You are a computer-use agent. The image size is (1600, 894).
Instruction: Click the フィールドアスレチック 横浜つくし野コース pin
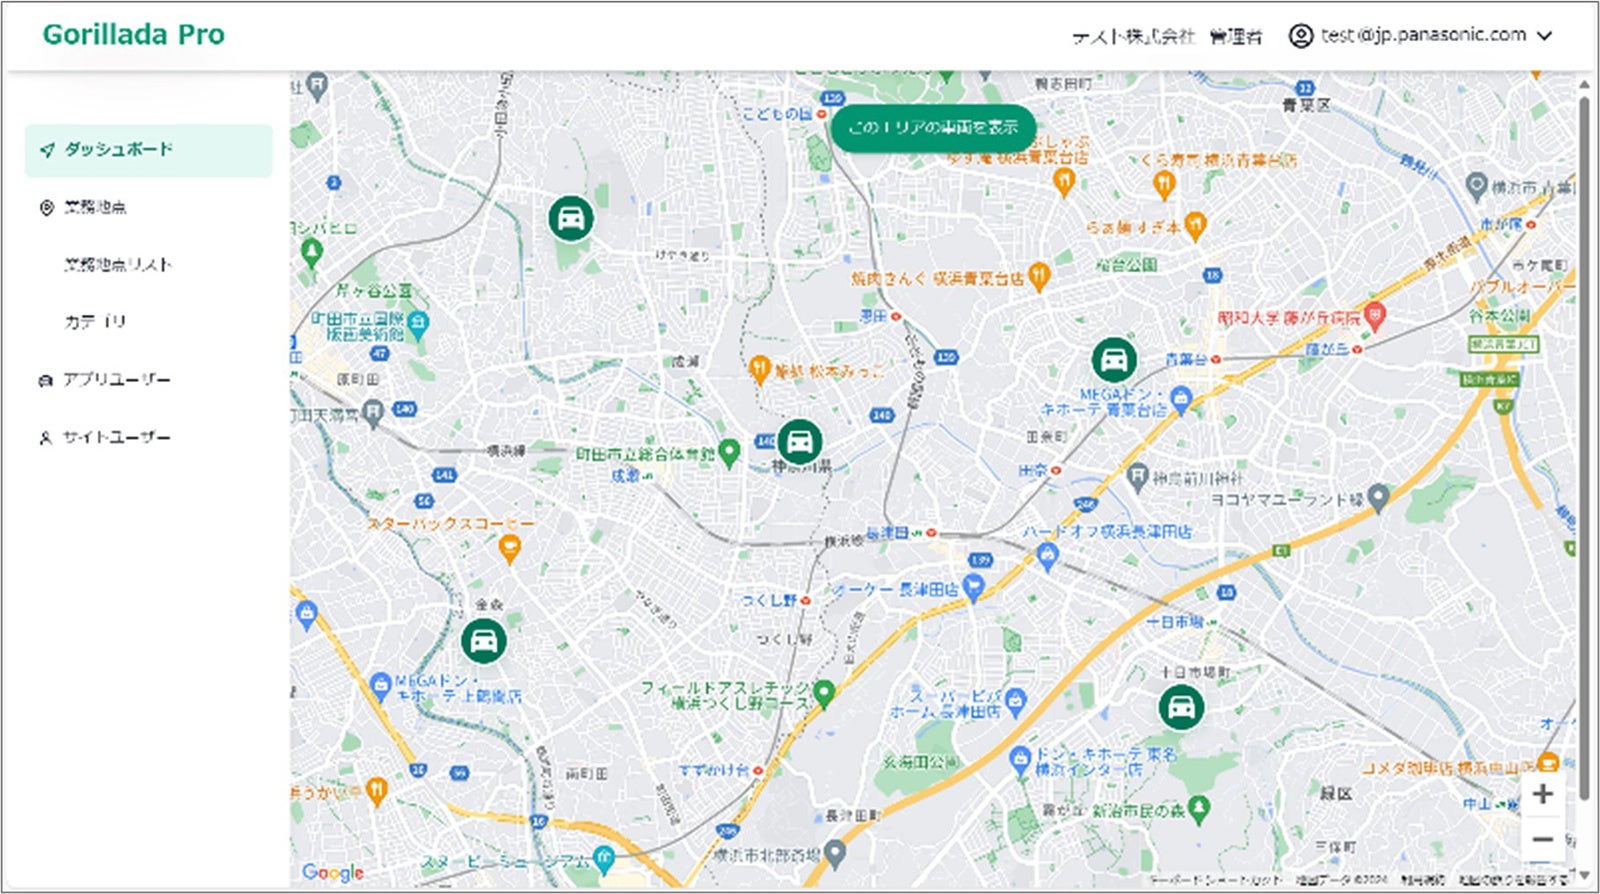824,692
